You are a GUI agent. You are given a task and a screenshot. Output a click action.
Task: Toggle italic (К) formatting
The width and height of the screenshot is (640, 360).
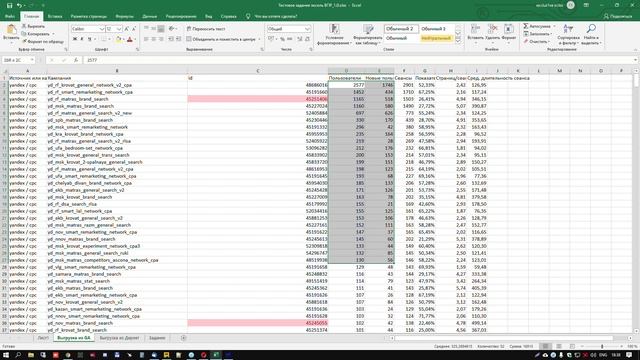point(82,39)
